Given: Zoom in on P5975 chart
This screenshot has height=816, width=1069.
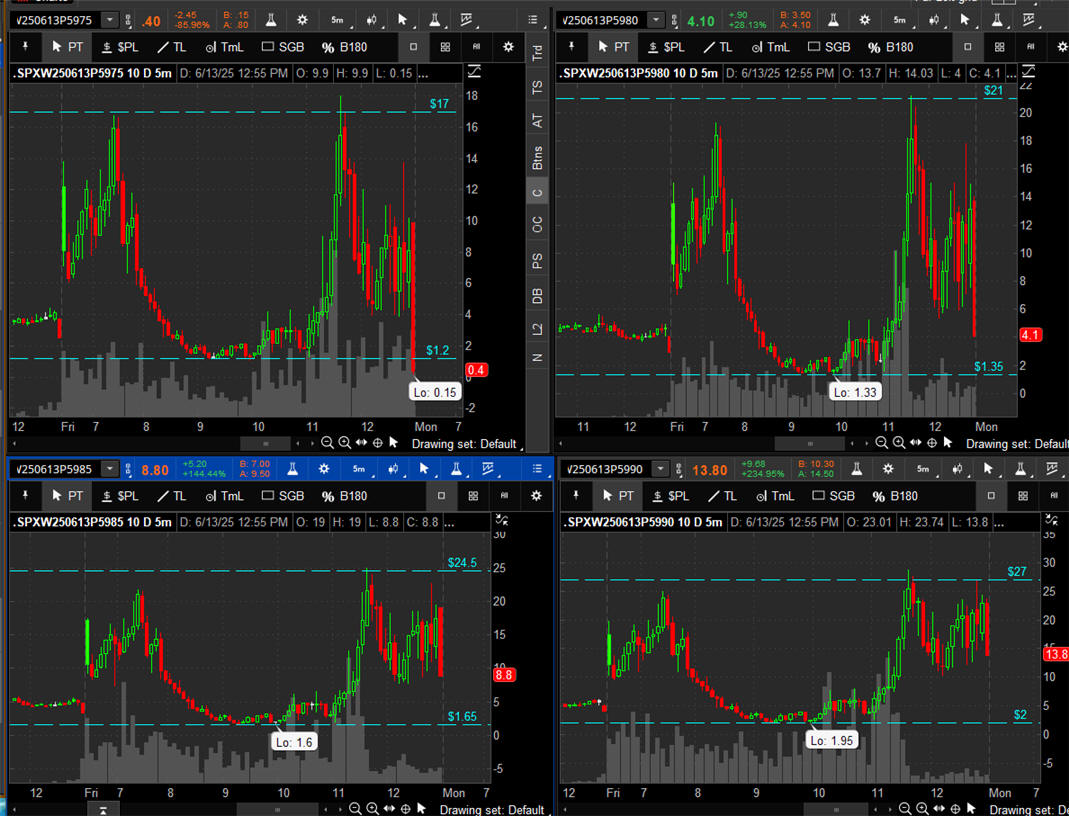Looking at the screenshot, I should (x=344, y=443).
